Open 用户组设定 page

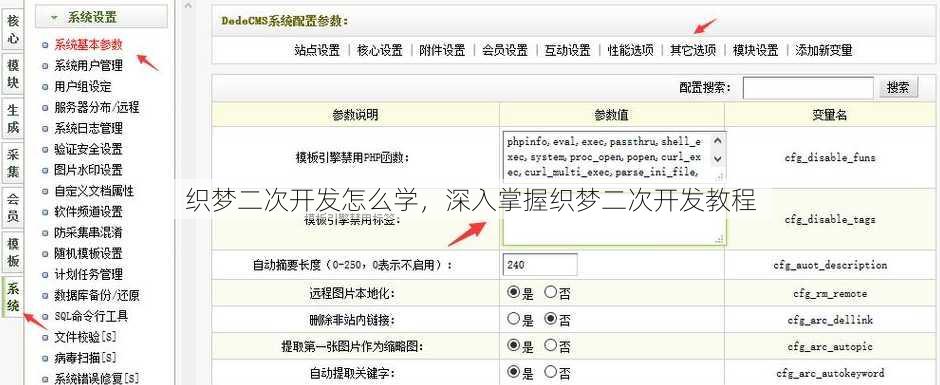(x=82, y=86)
